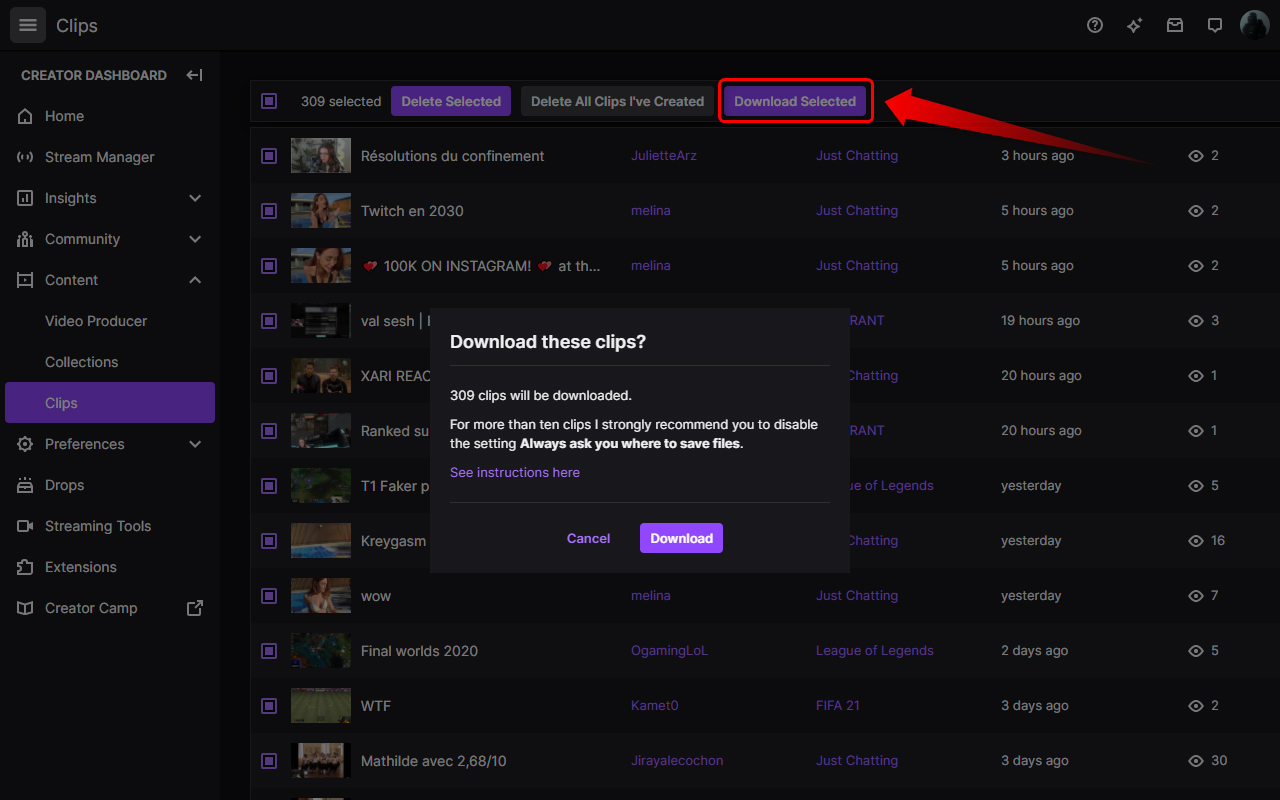Expand the Preferences submenu chevron
The height and width of the screenshot is (800, 1280).
tap(195, 444)
